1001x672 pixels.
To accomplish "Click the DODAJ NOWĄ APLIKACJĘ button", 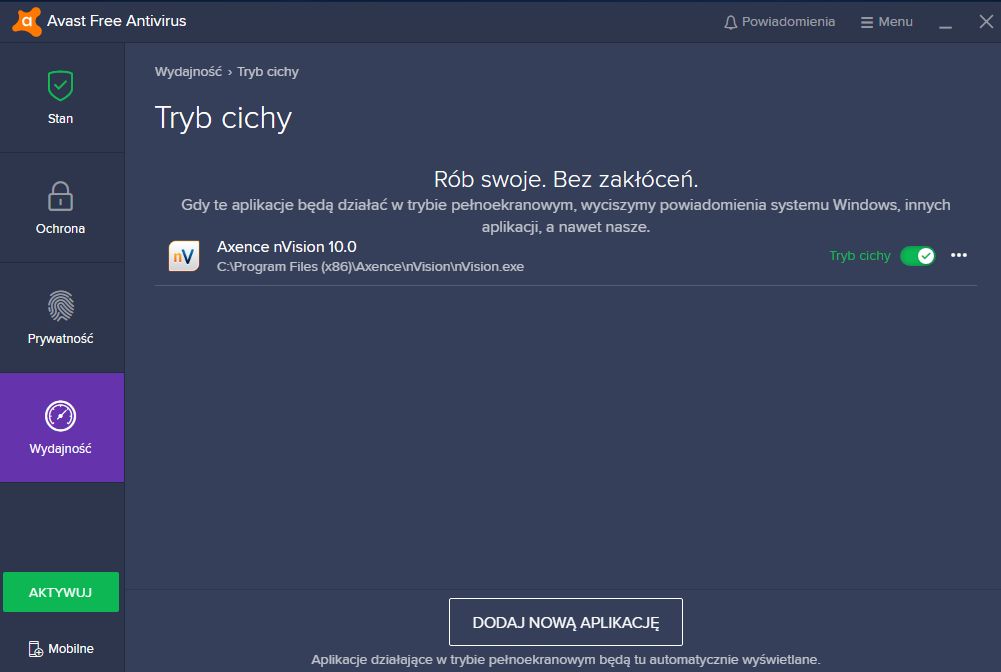I will point(565,621).
